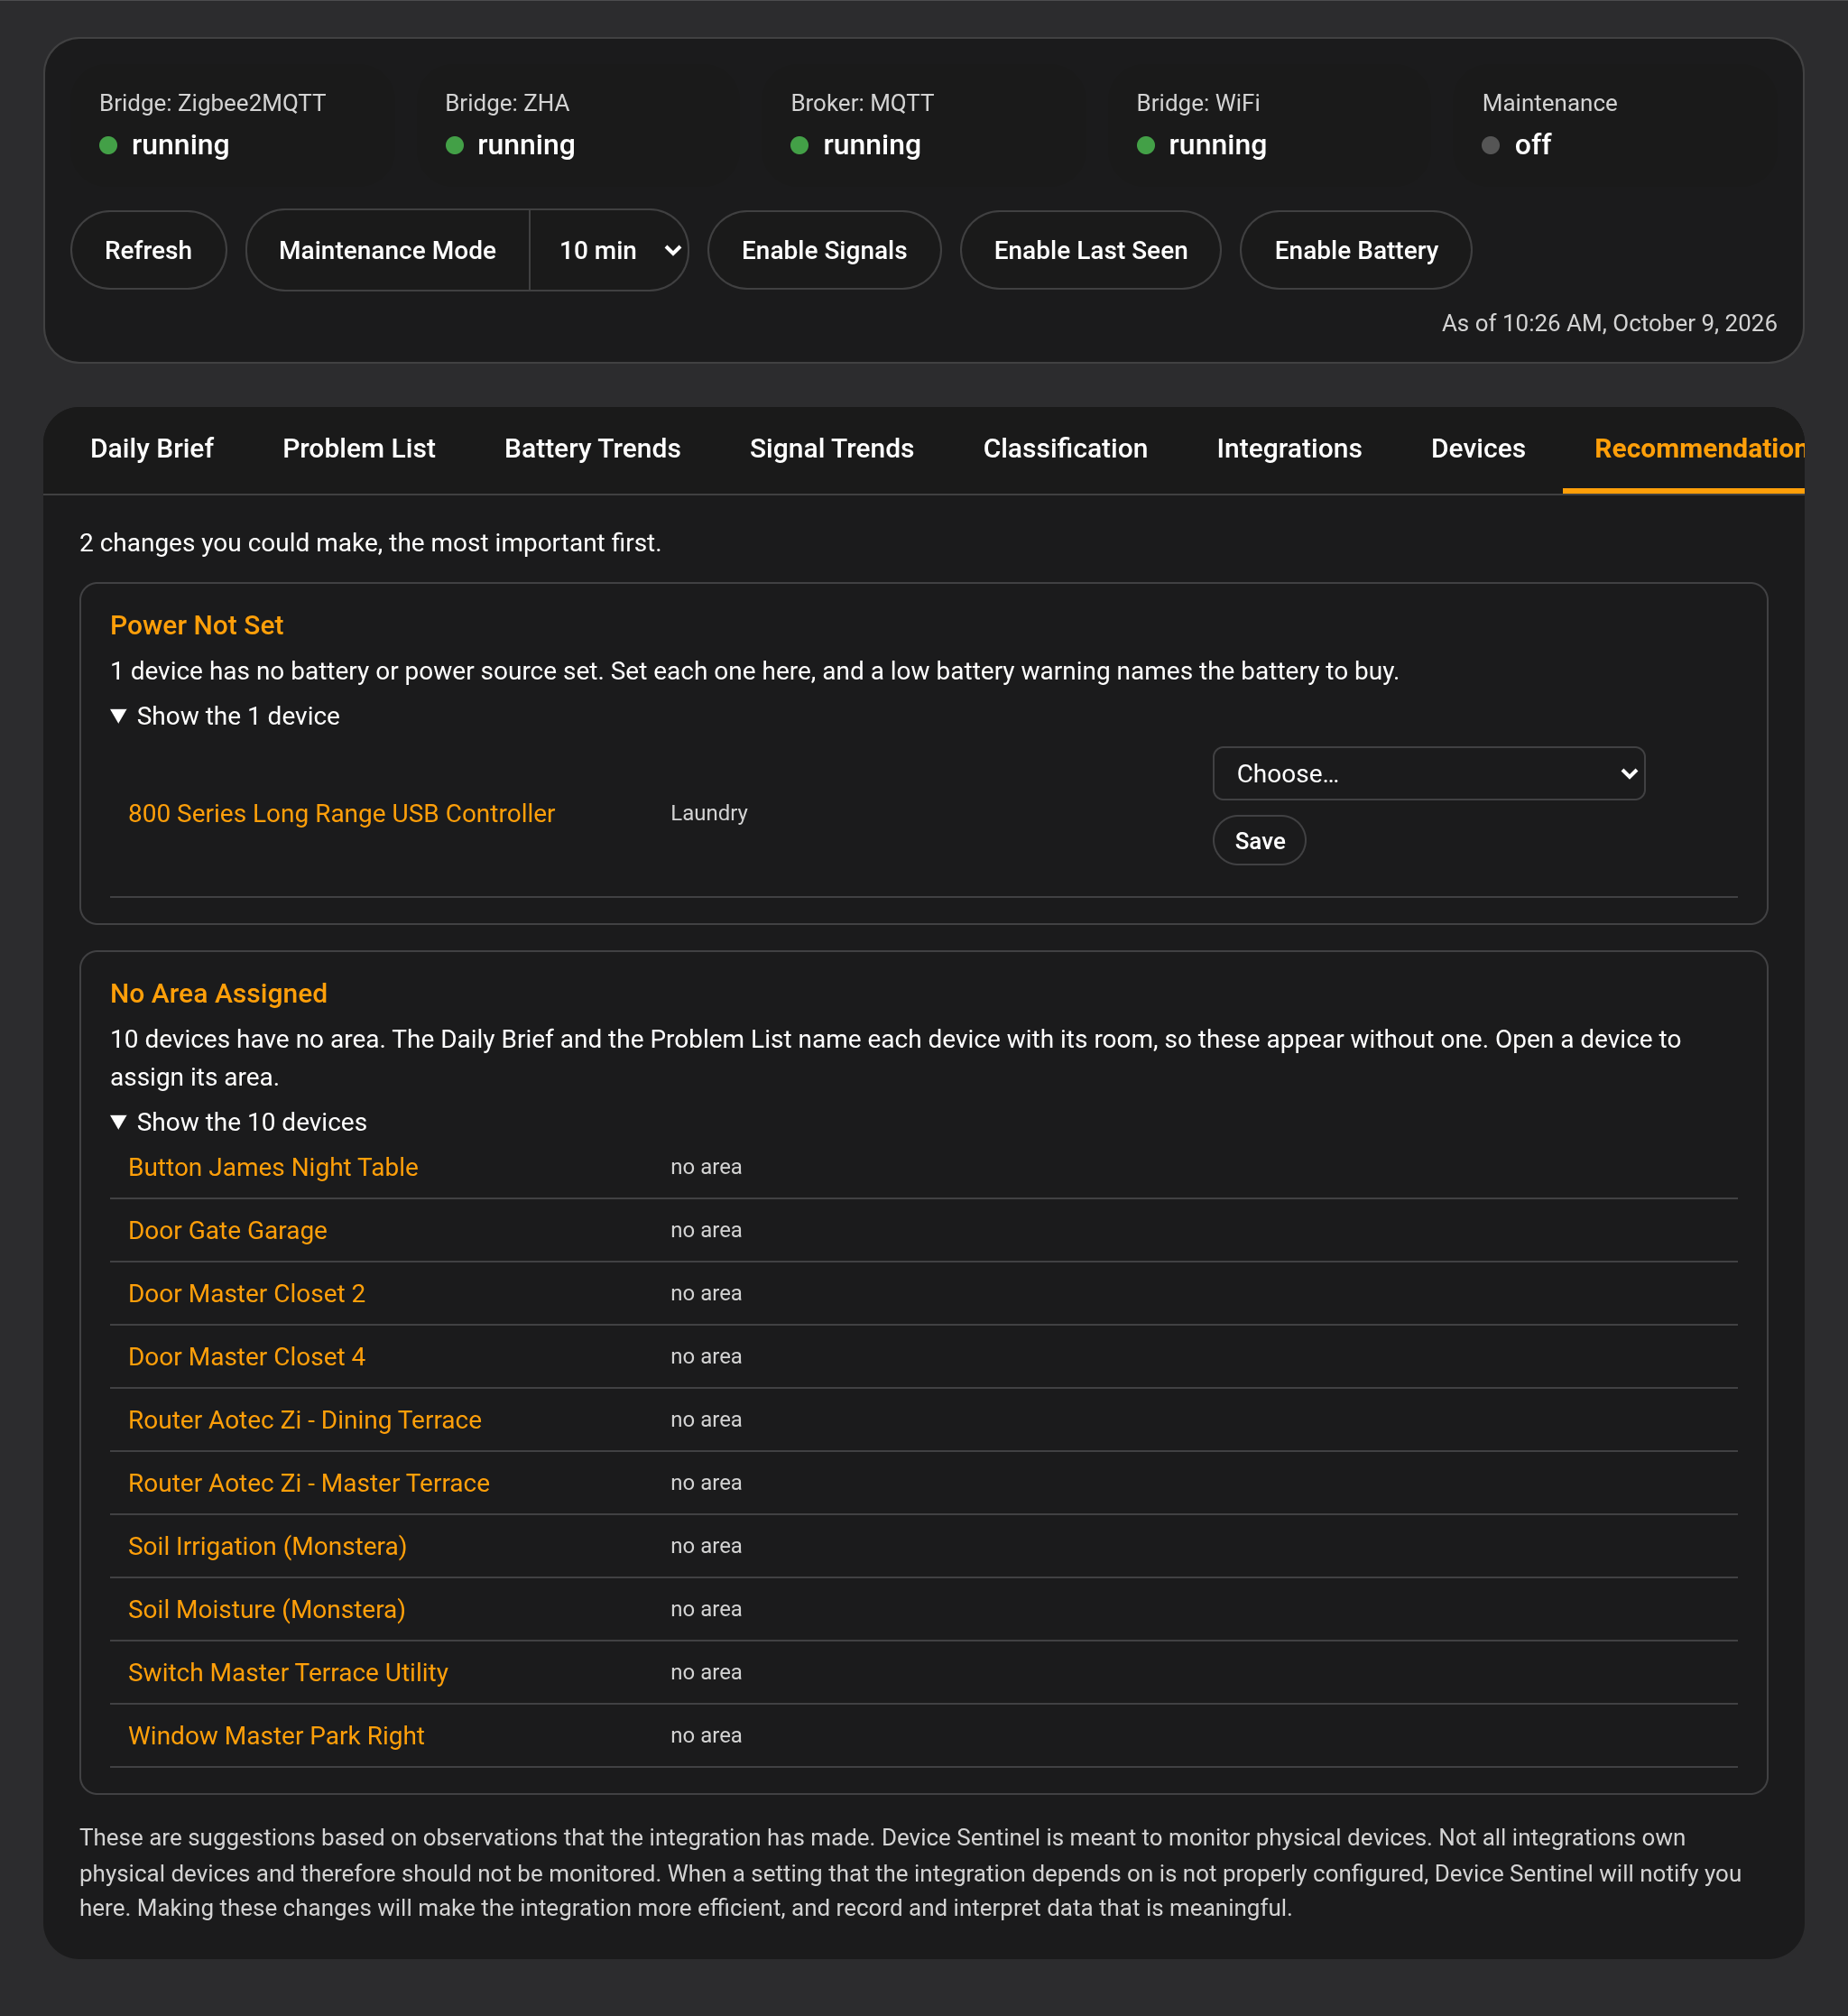Select the Signal Trends tab
This screenshot has height=2016, width=1848.
coord(831,448)
